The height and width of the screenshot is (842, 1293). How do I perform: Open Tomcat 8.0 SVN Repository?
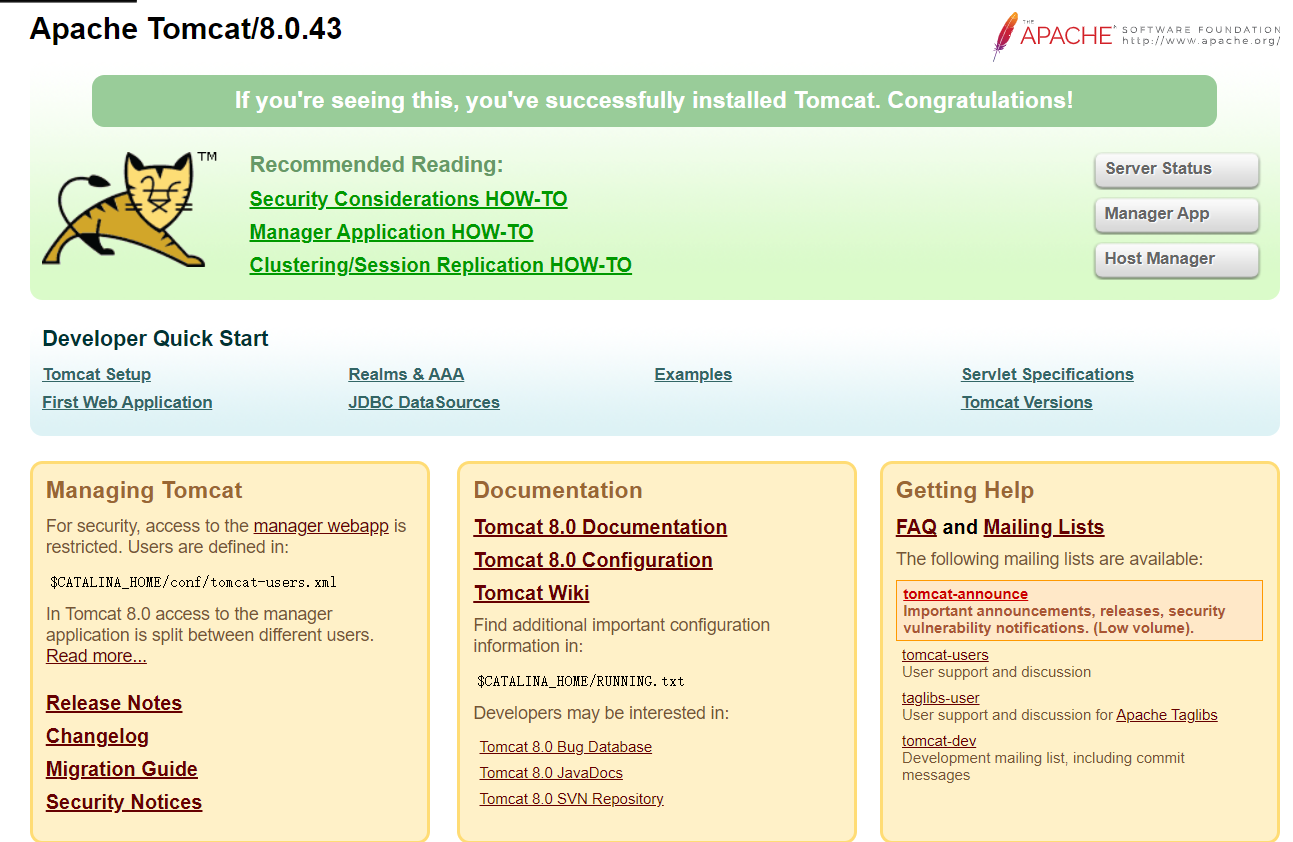coord(571,799)
